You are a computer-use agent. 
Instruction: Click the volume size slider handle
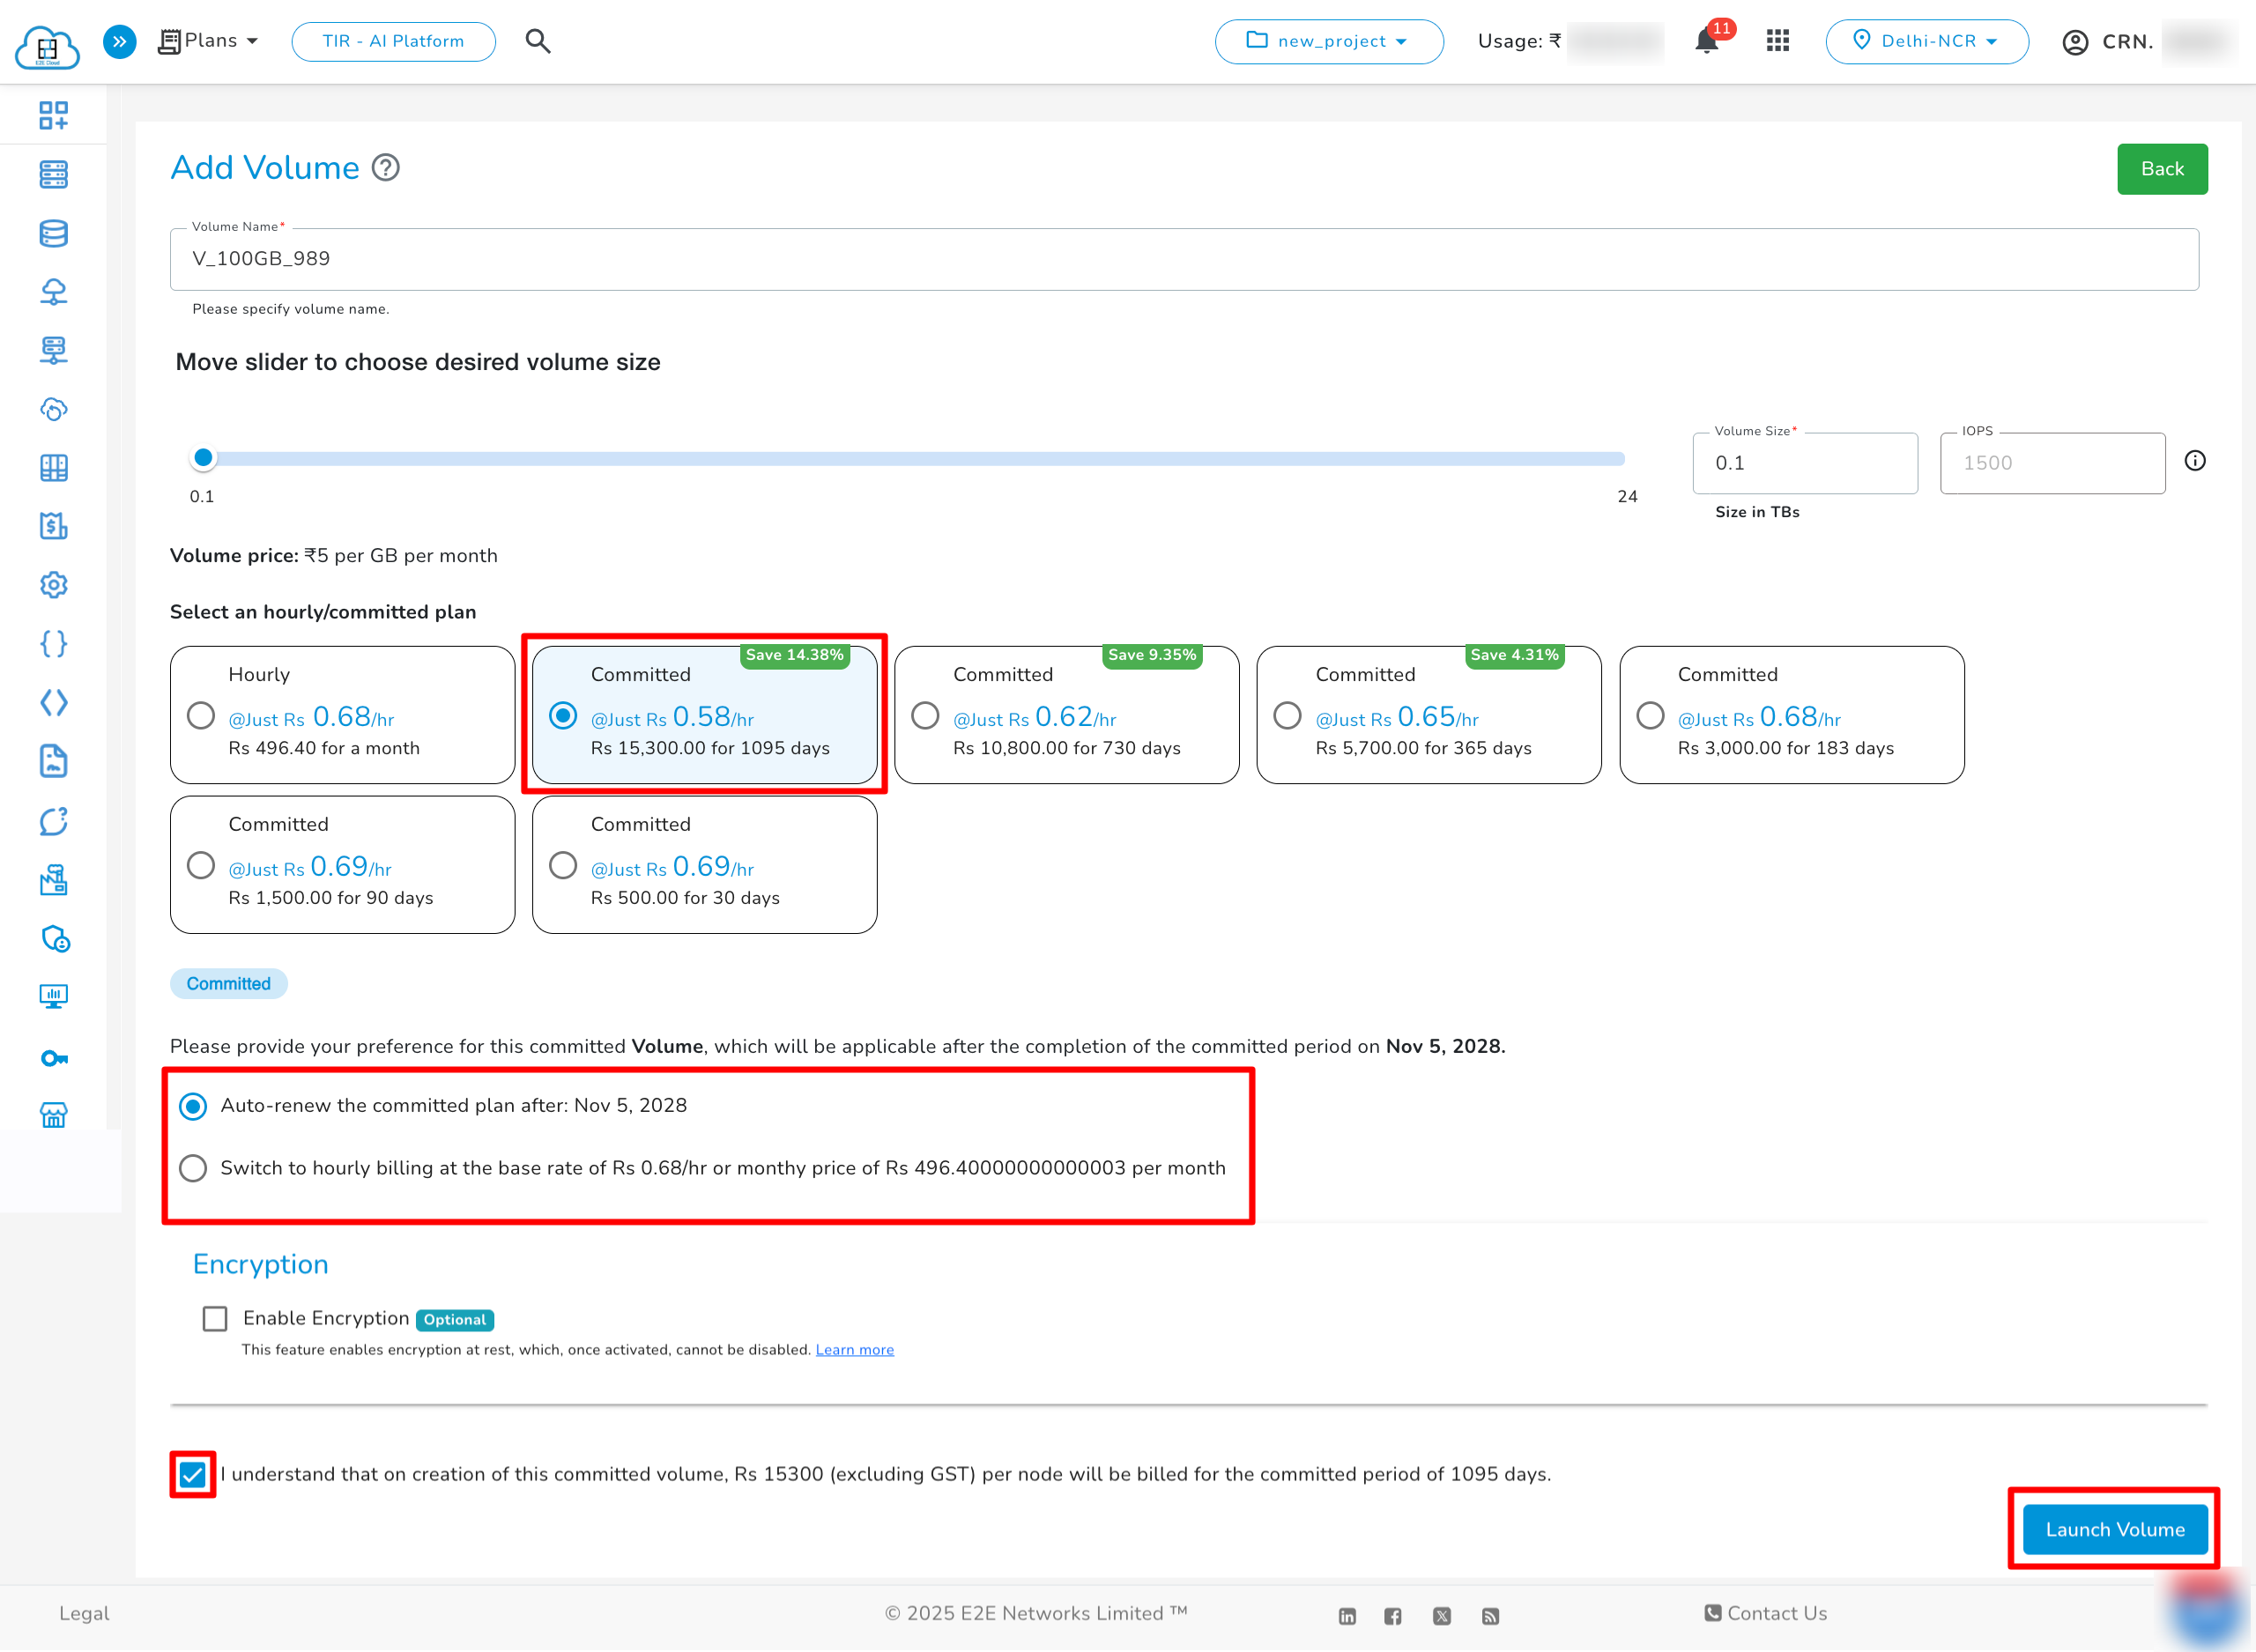203,458
